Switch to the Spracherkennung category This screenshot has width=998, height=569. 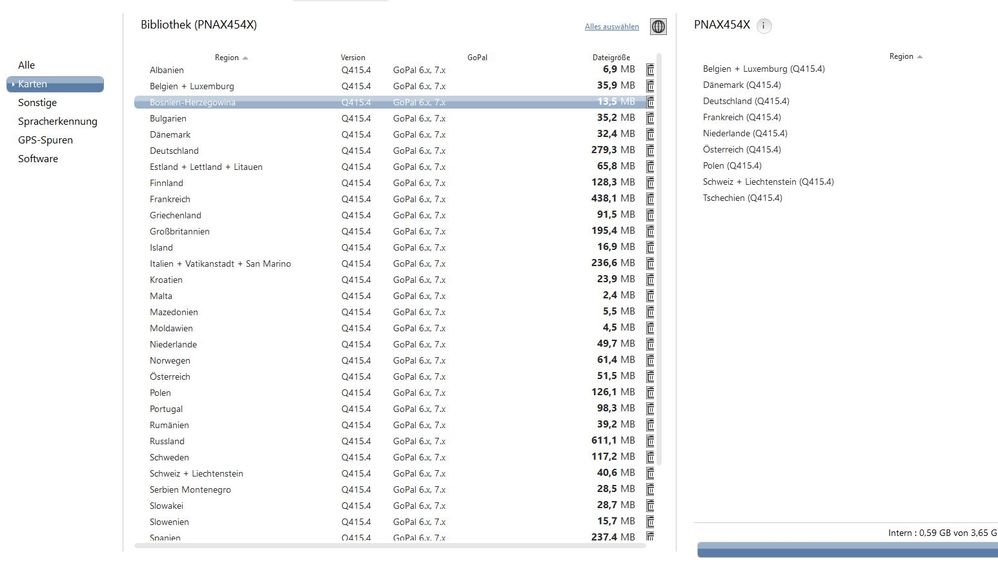(57, 121)
